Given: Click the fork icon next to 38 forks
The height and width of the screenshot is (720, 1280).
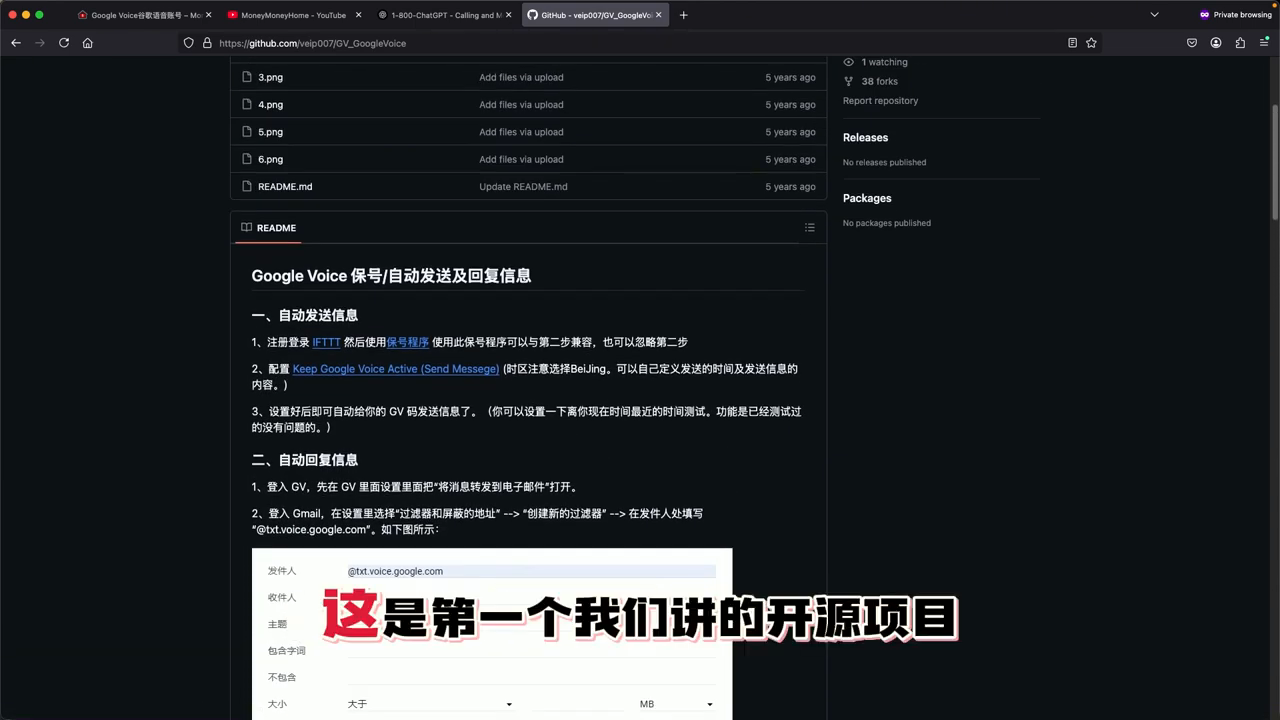Looking at the screenshot, I should tap(849, 81).
